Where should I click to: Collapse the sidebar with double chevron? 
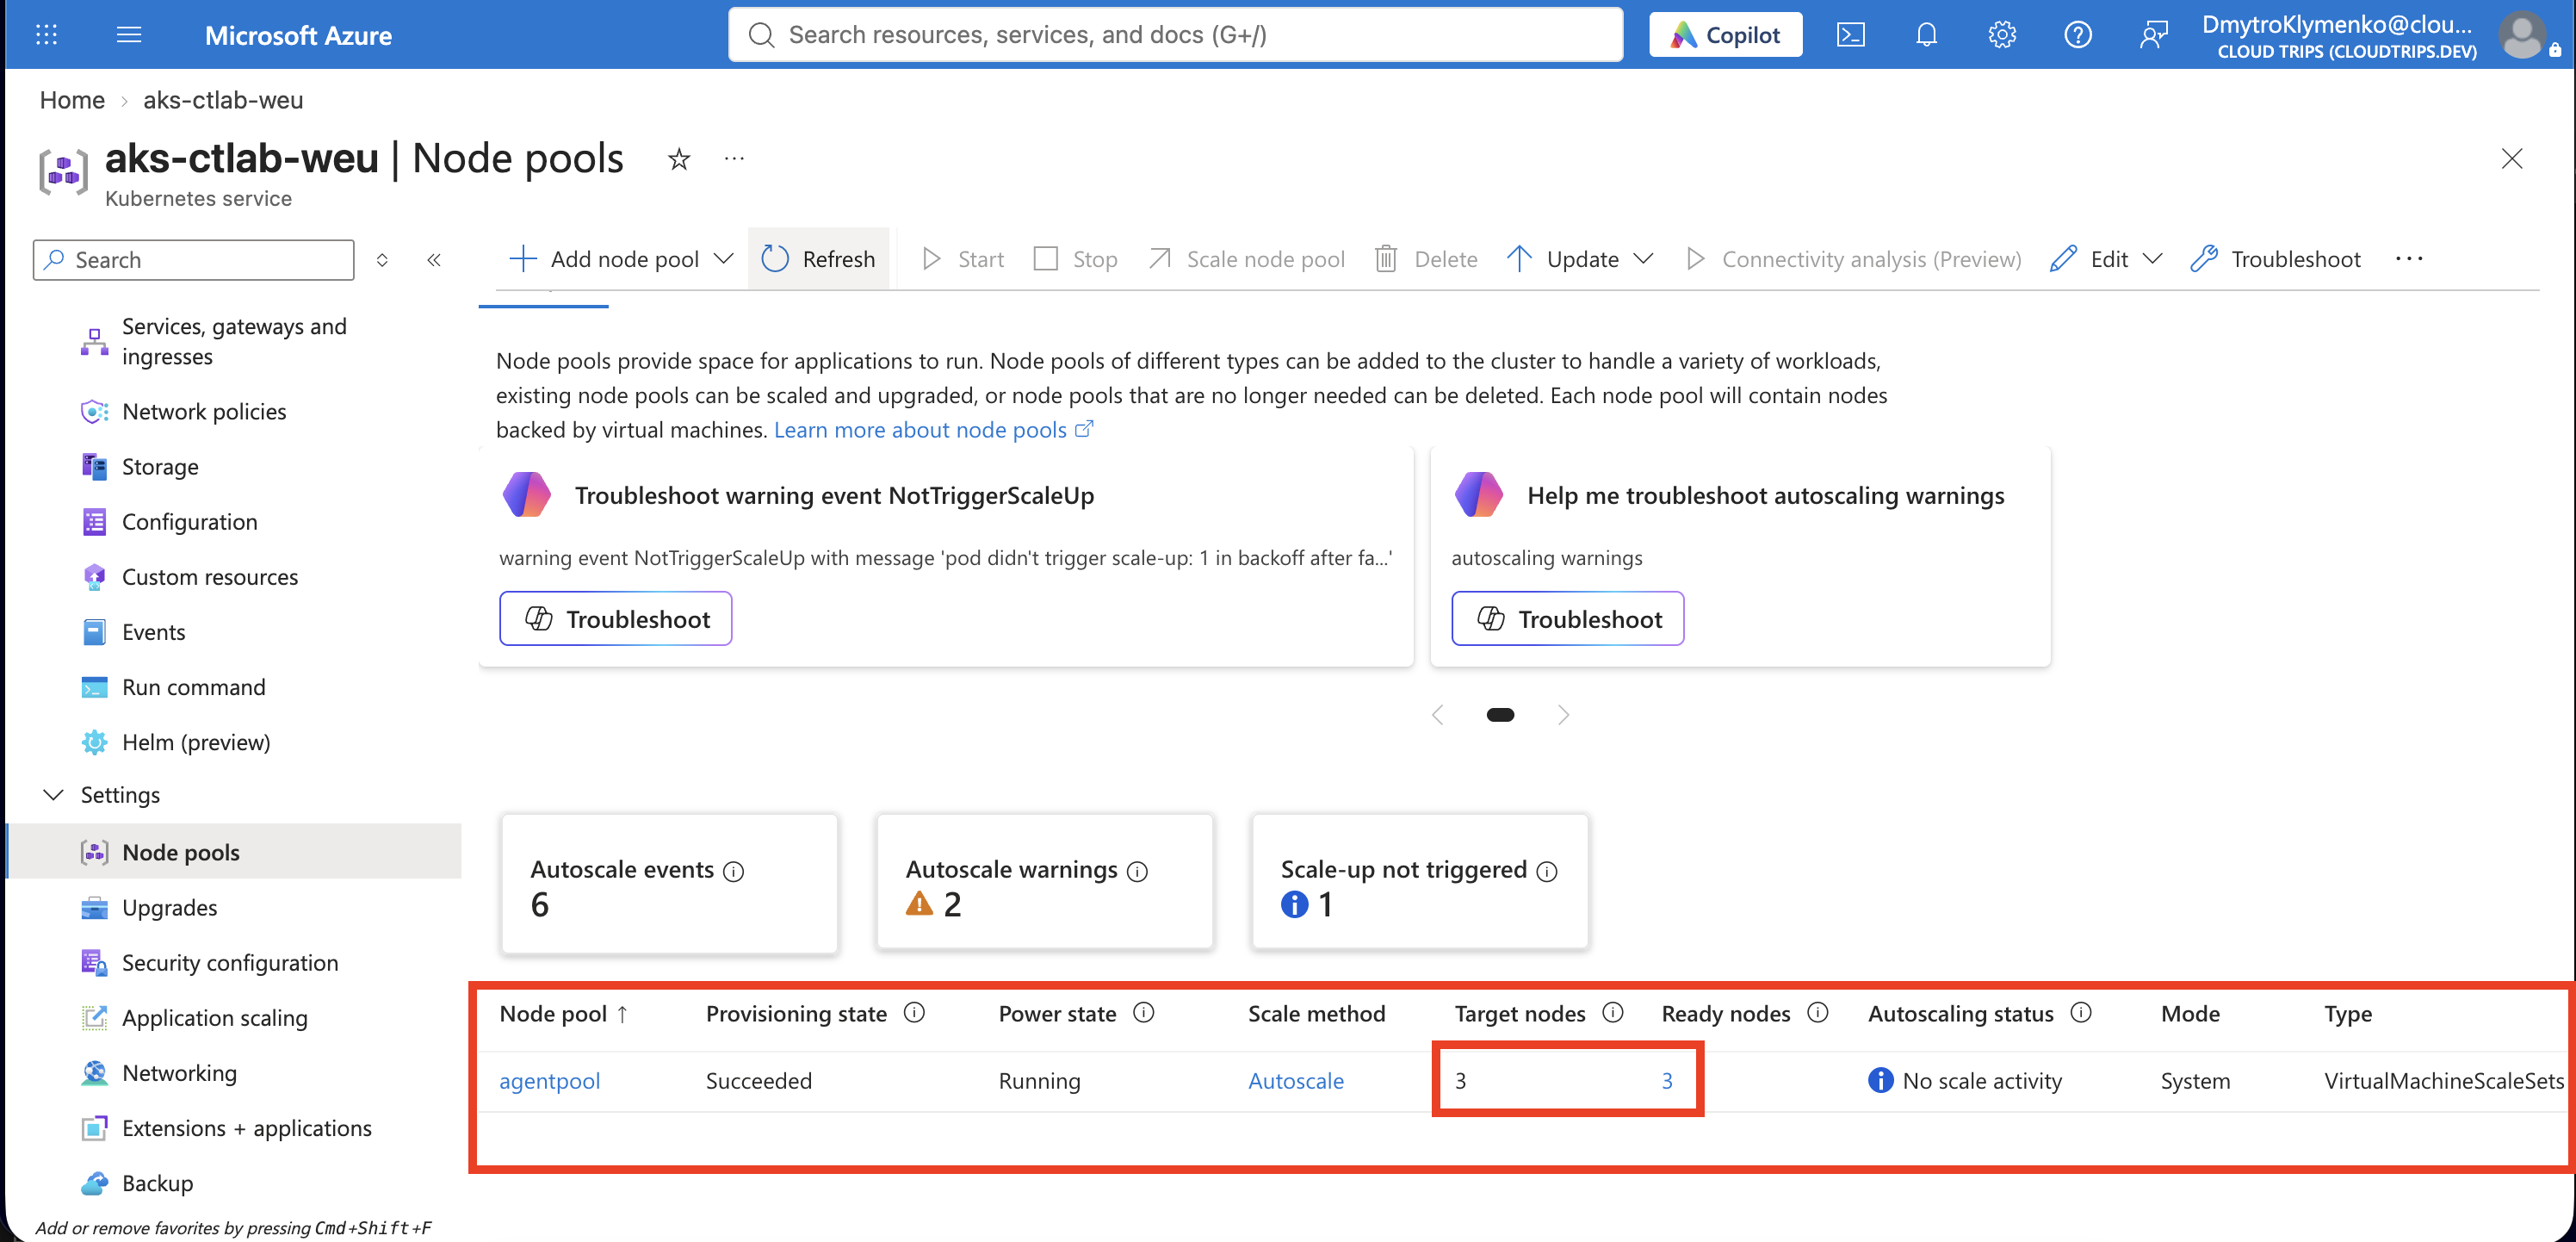pos(434,260)
